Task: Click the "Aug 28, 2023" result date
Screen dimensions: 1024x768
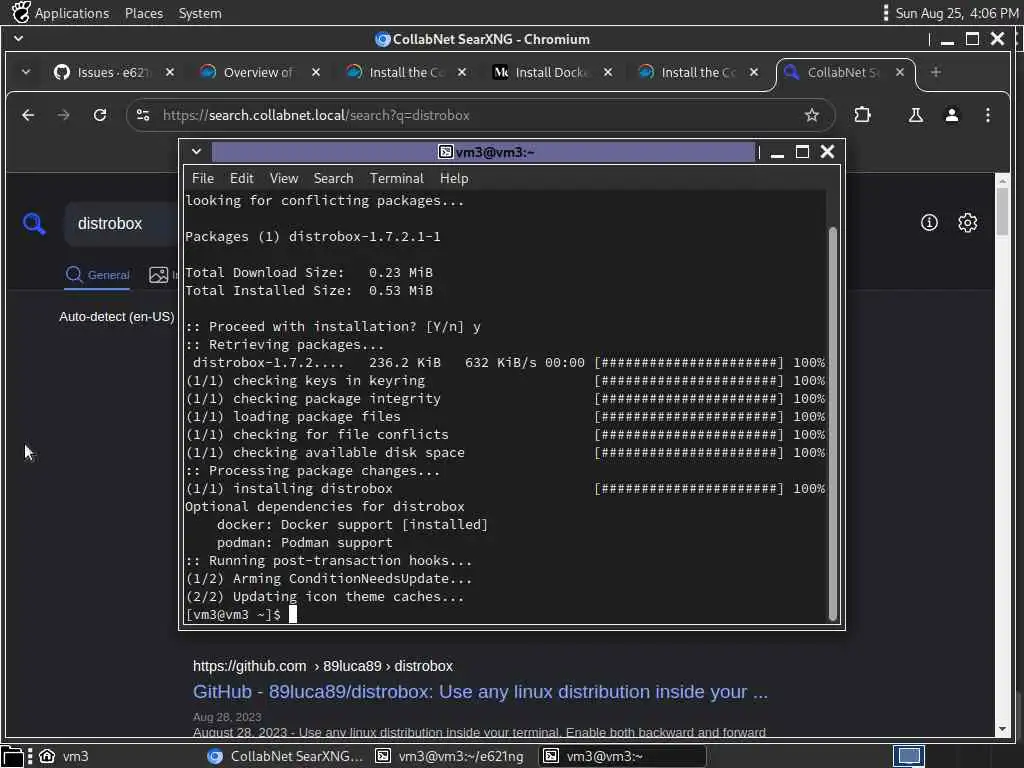Action: click(x=227, y=716)
